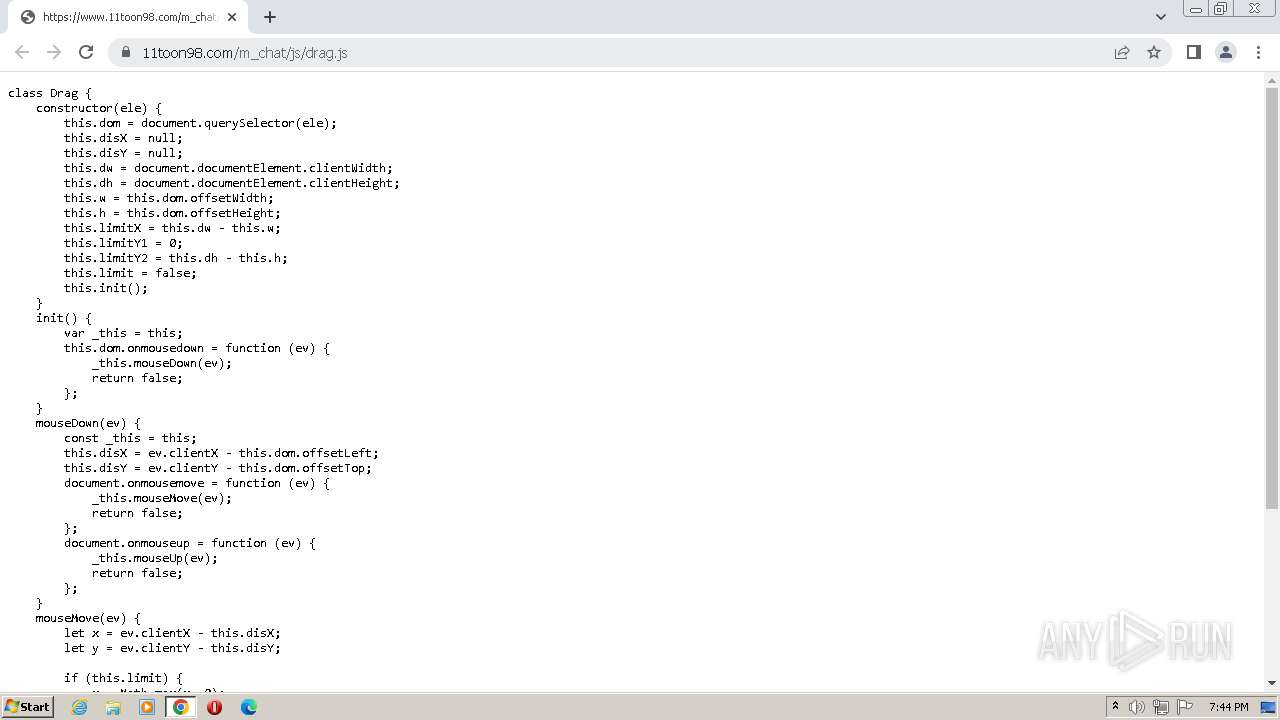Open media player from taskbar
Screen dimensions: 1280x720
[x=147, y=707]
